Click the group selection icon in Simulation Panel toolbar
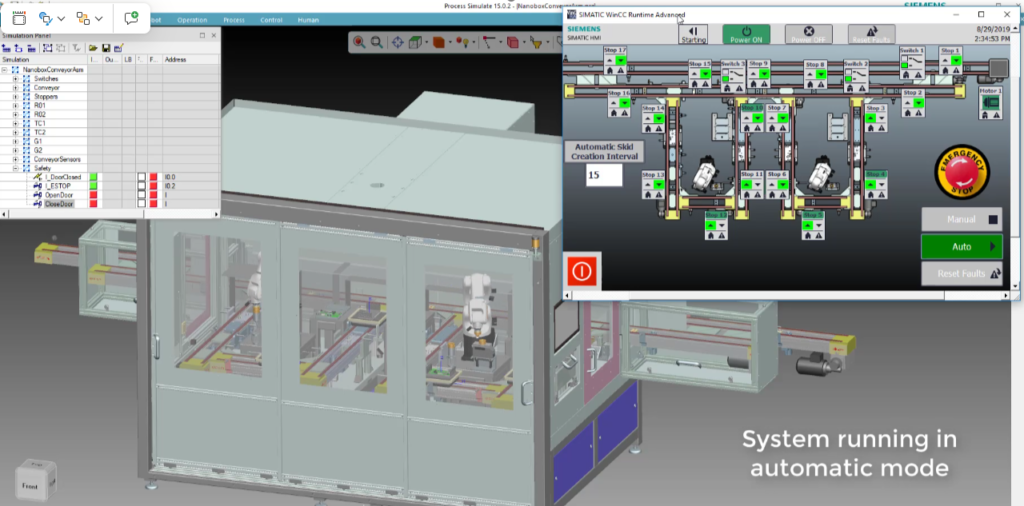The image size is (1024, 506). [x=48, y=48]
